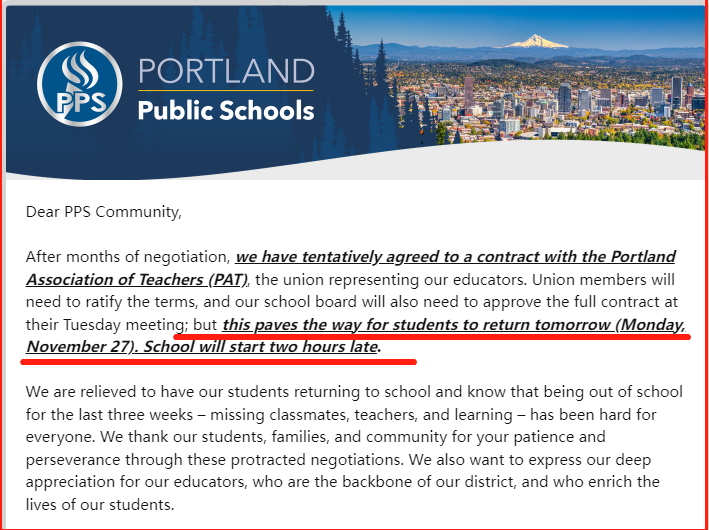Click the "Public Schools" banner text

225,109
